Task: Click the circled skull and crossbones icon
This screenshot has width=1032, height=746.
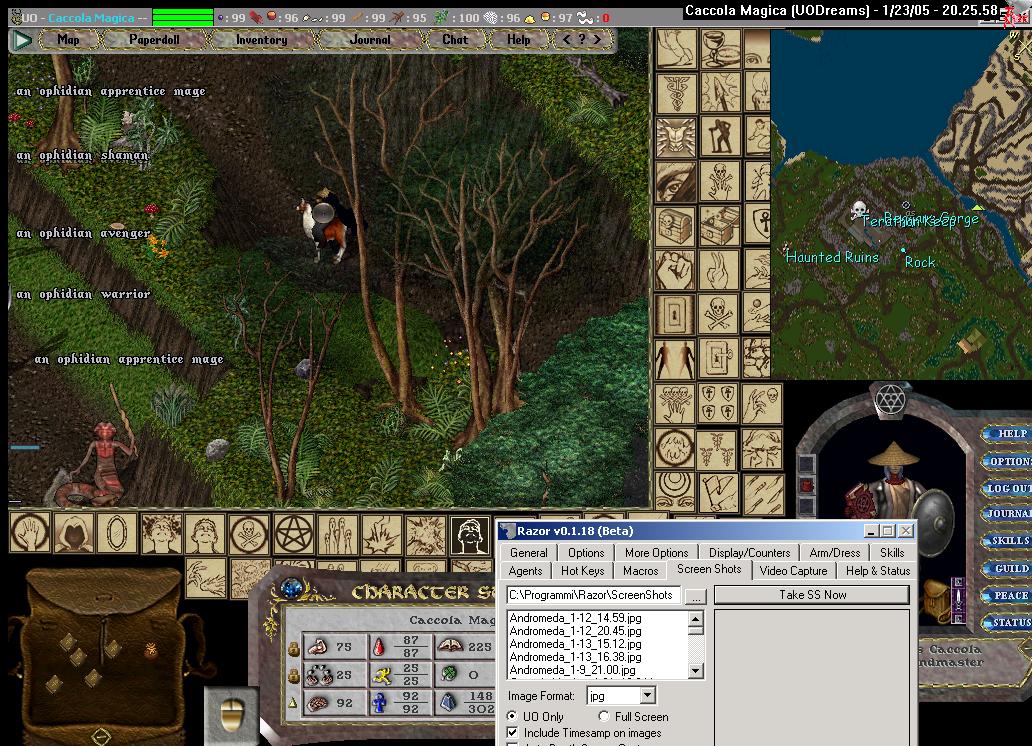Action: coord(249,533)
